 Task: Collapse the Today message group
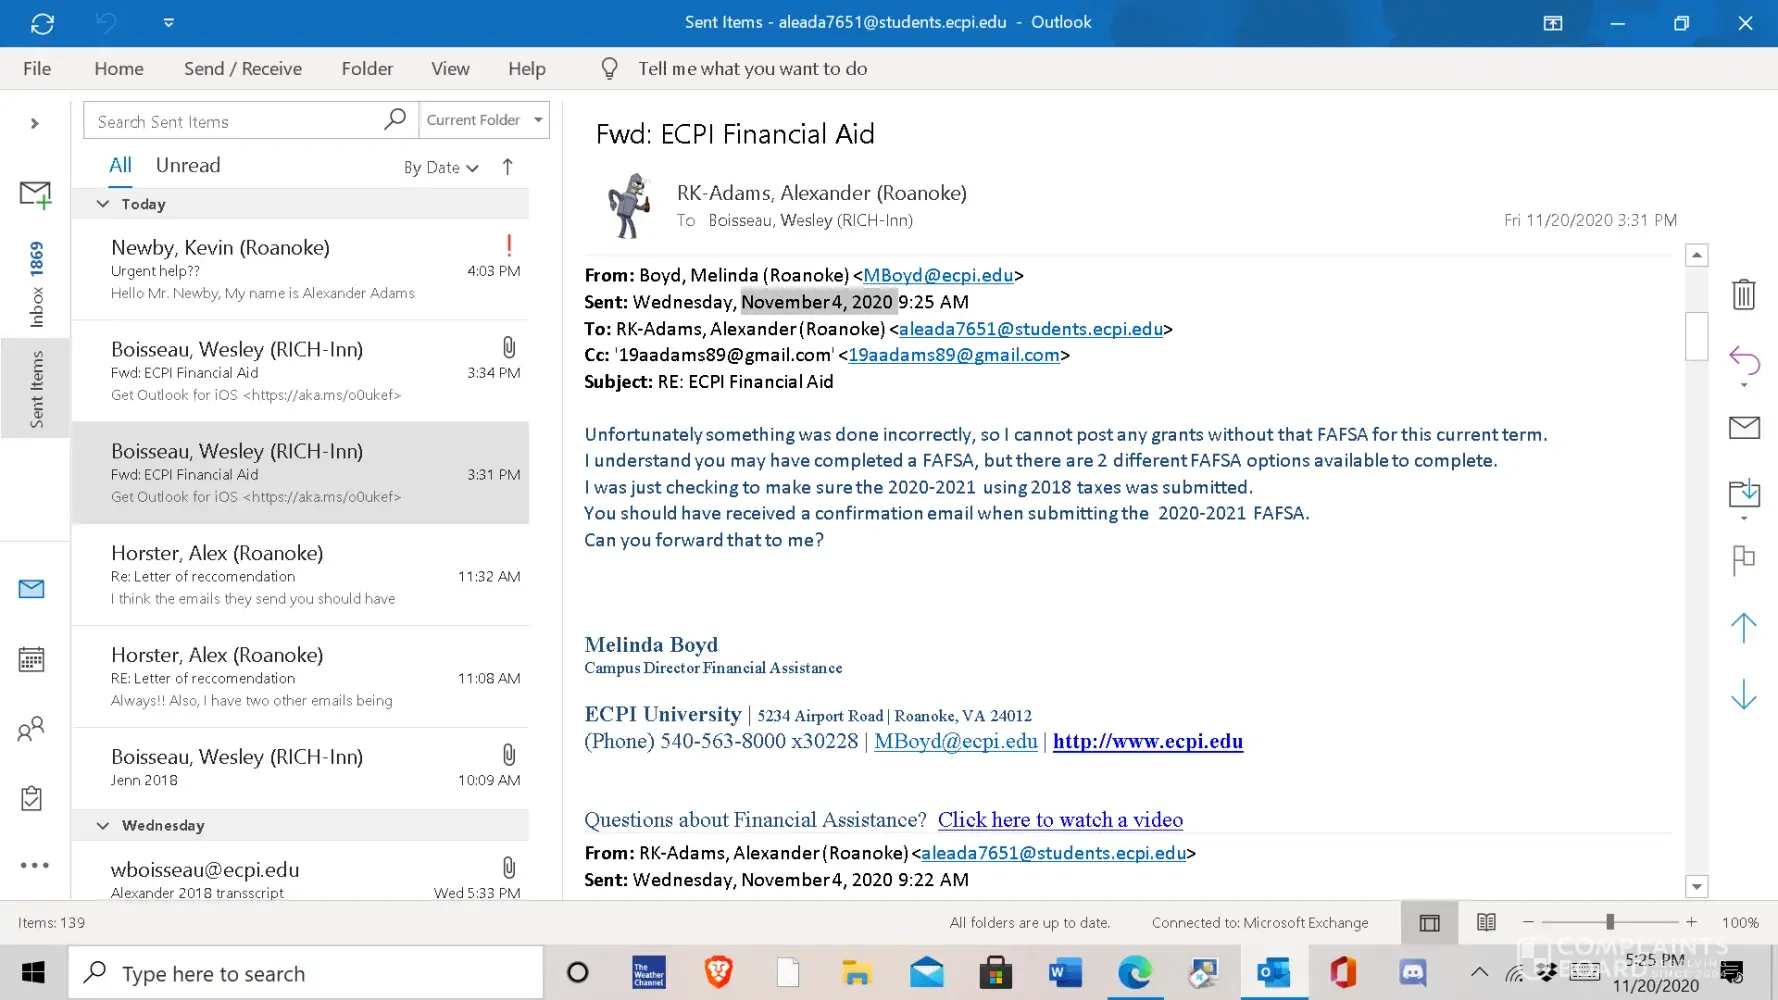click(103, 204)
